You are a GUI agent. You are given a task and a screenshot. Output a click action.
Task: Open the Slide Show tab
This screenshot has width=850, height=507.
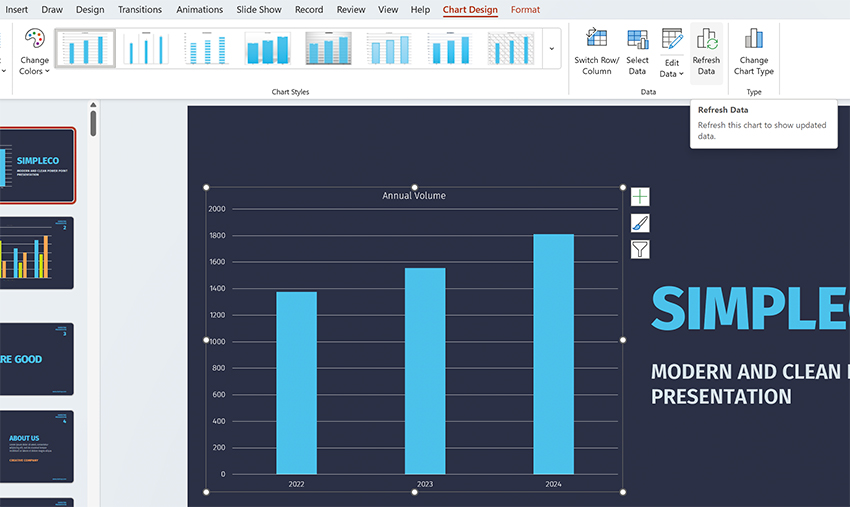259,9
